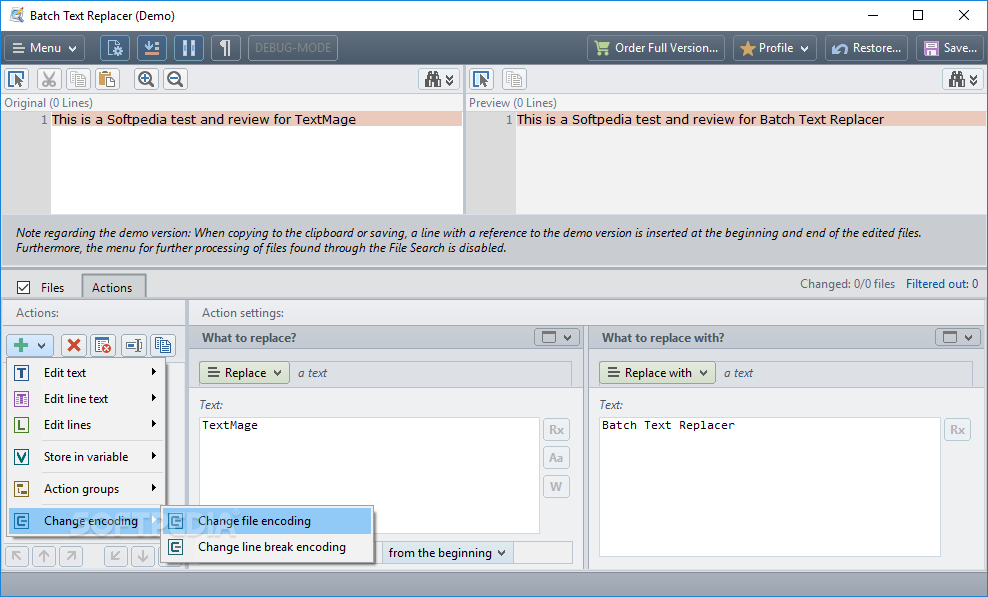Open What to replace with layout dropdown
988x597 pixels.
(958, 337)
